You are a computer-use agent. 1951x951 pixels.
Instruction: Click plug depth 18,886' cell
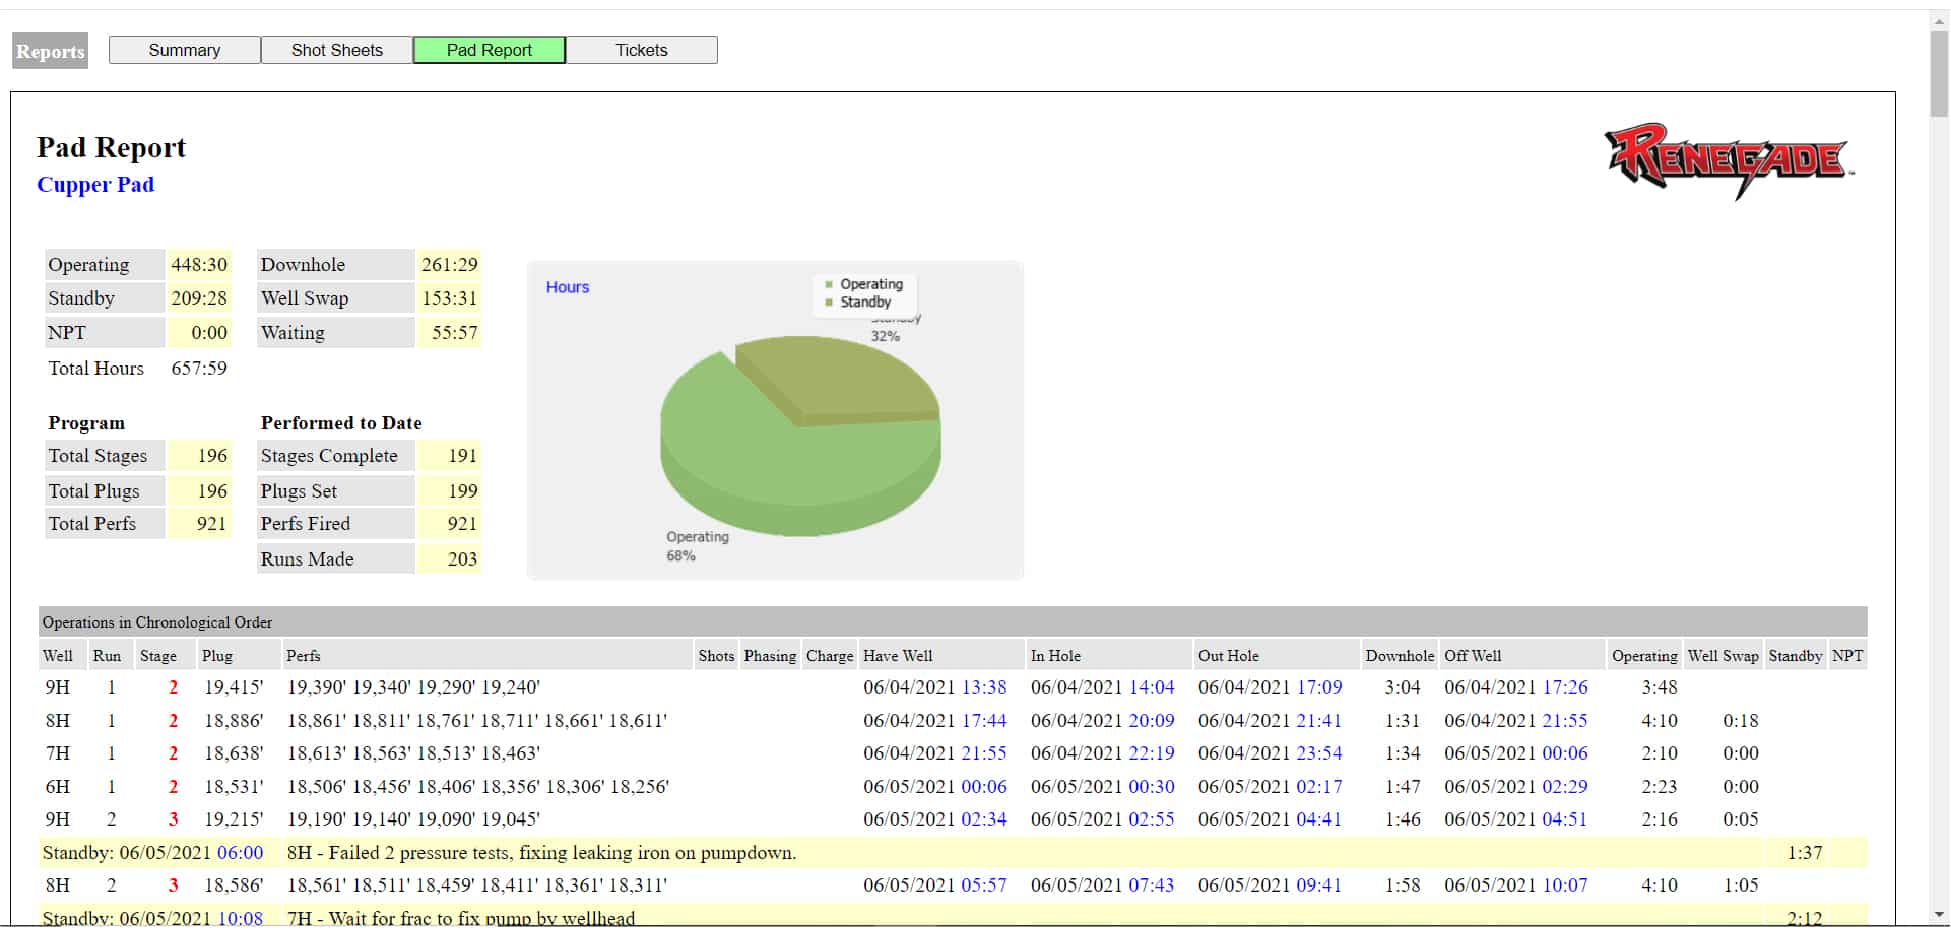[234, 721]
